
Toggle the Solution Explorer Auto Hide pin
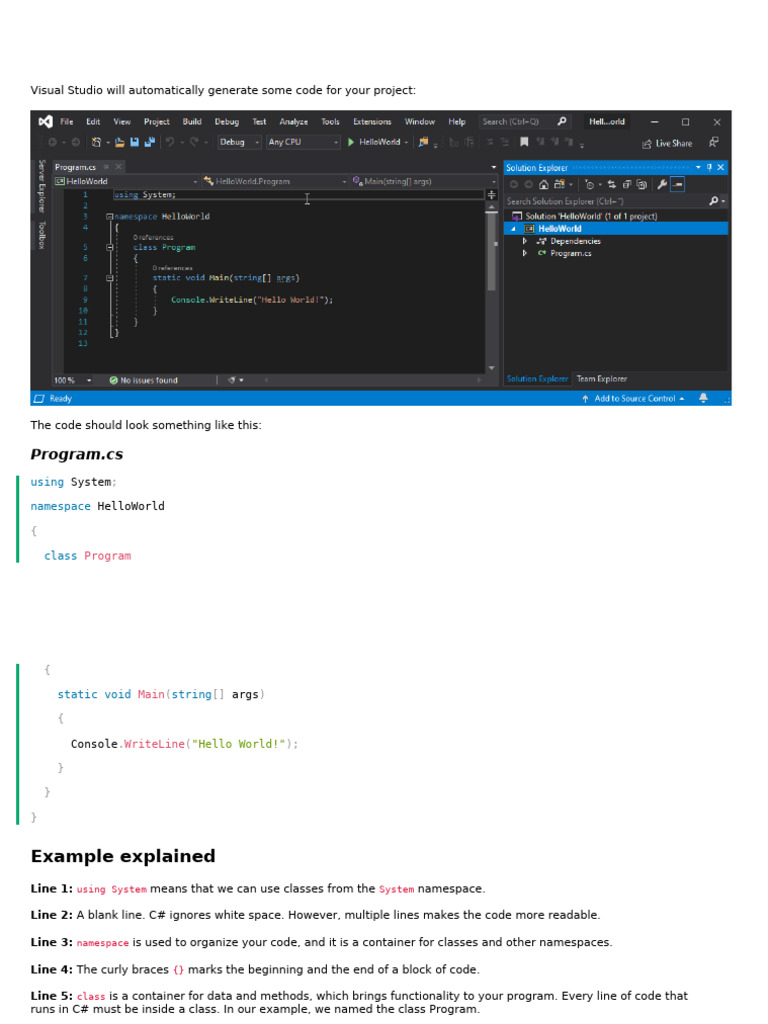(709, 168)
